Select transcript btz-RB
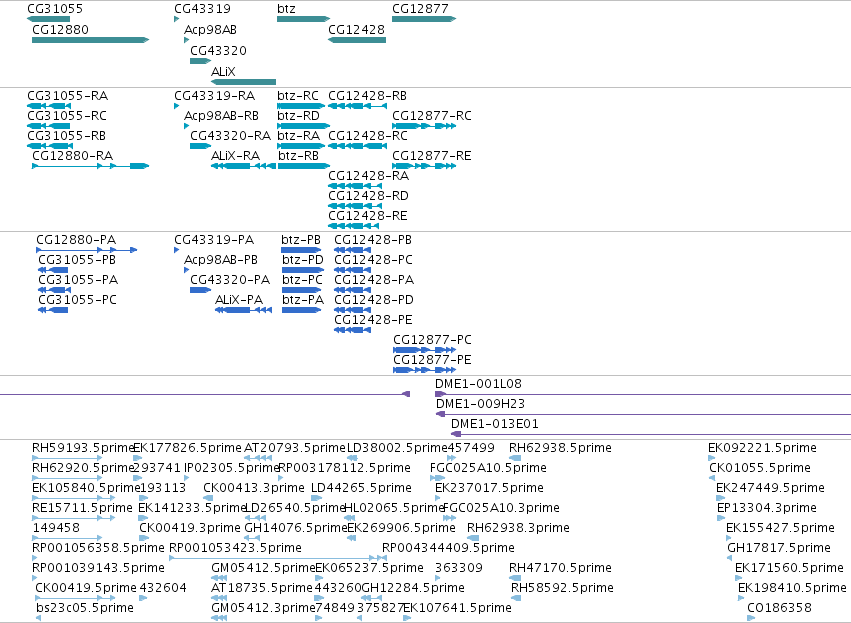The width and height of the screenshot is (851, 623). click(x=298, y=156)
